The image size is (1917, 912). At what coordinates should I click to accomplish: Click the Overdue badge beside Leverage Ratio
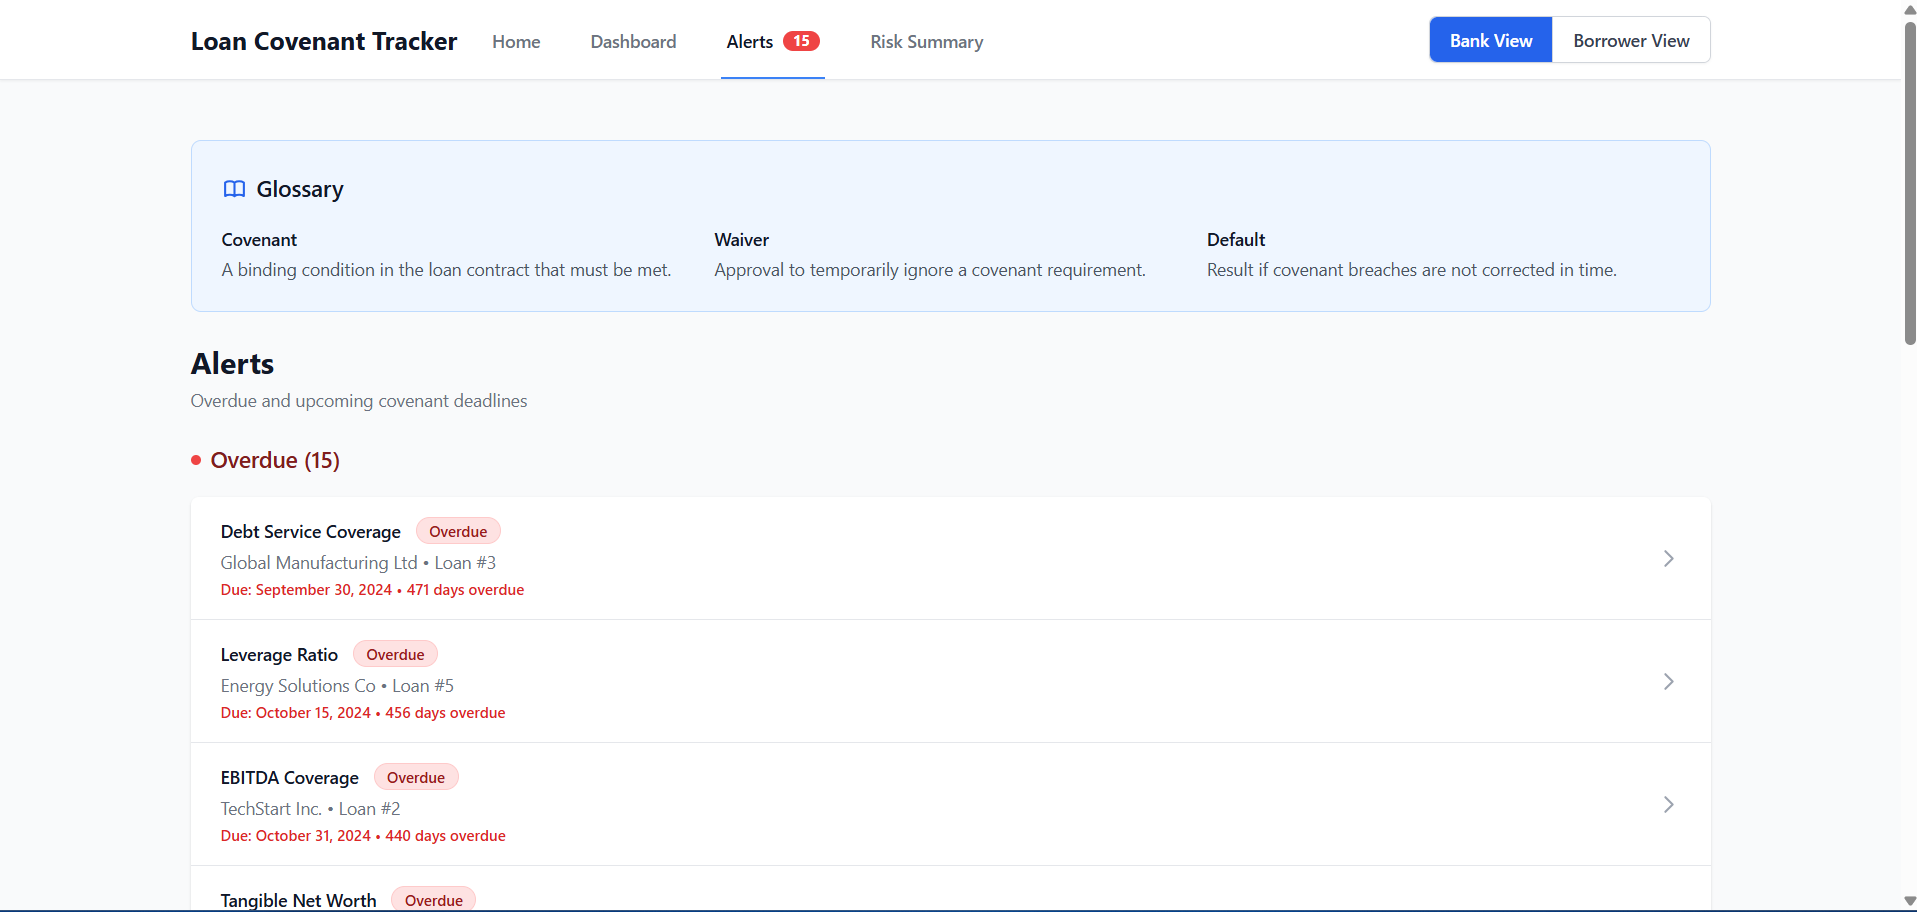[x=395, y=654]
